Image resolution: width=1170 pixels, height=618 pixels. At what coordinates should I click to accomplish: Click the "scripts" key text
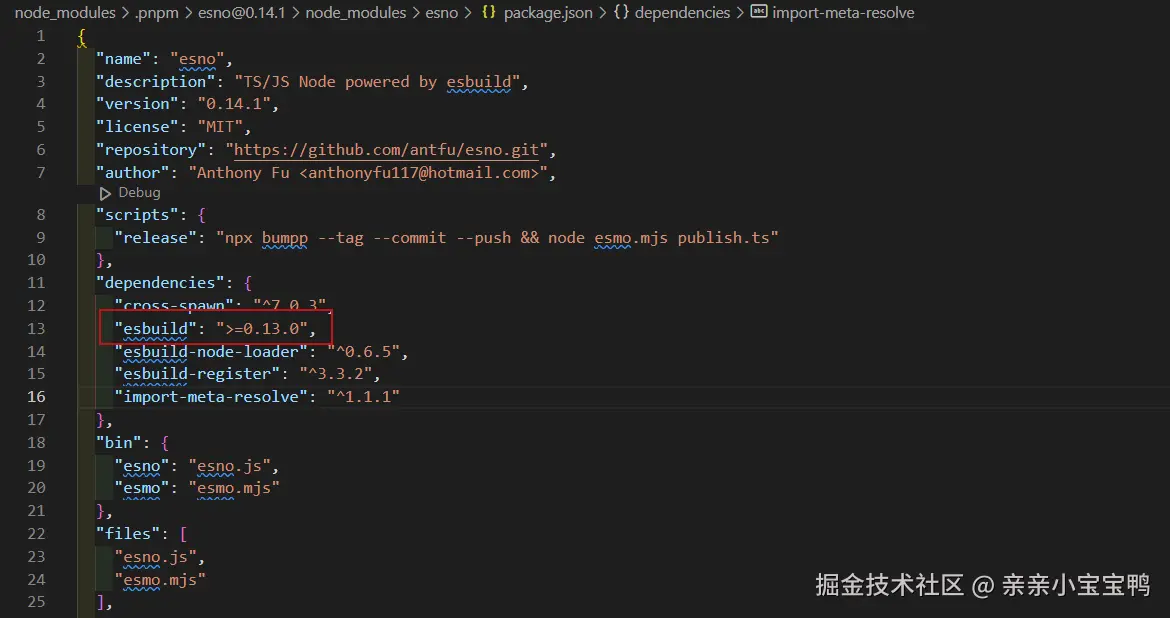click(x=137, y=215)
